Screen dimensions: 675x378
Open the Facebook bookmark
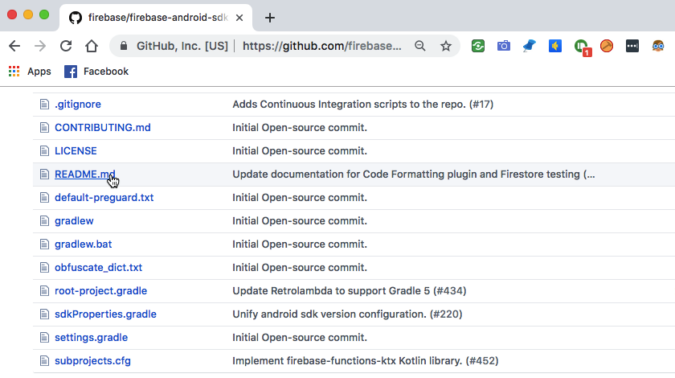coord(96,71)
